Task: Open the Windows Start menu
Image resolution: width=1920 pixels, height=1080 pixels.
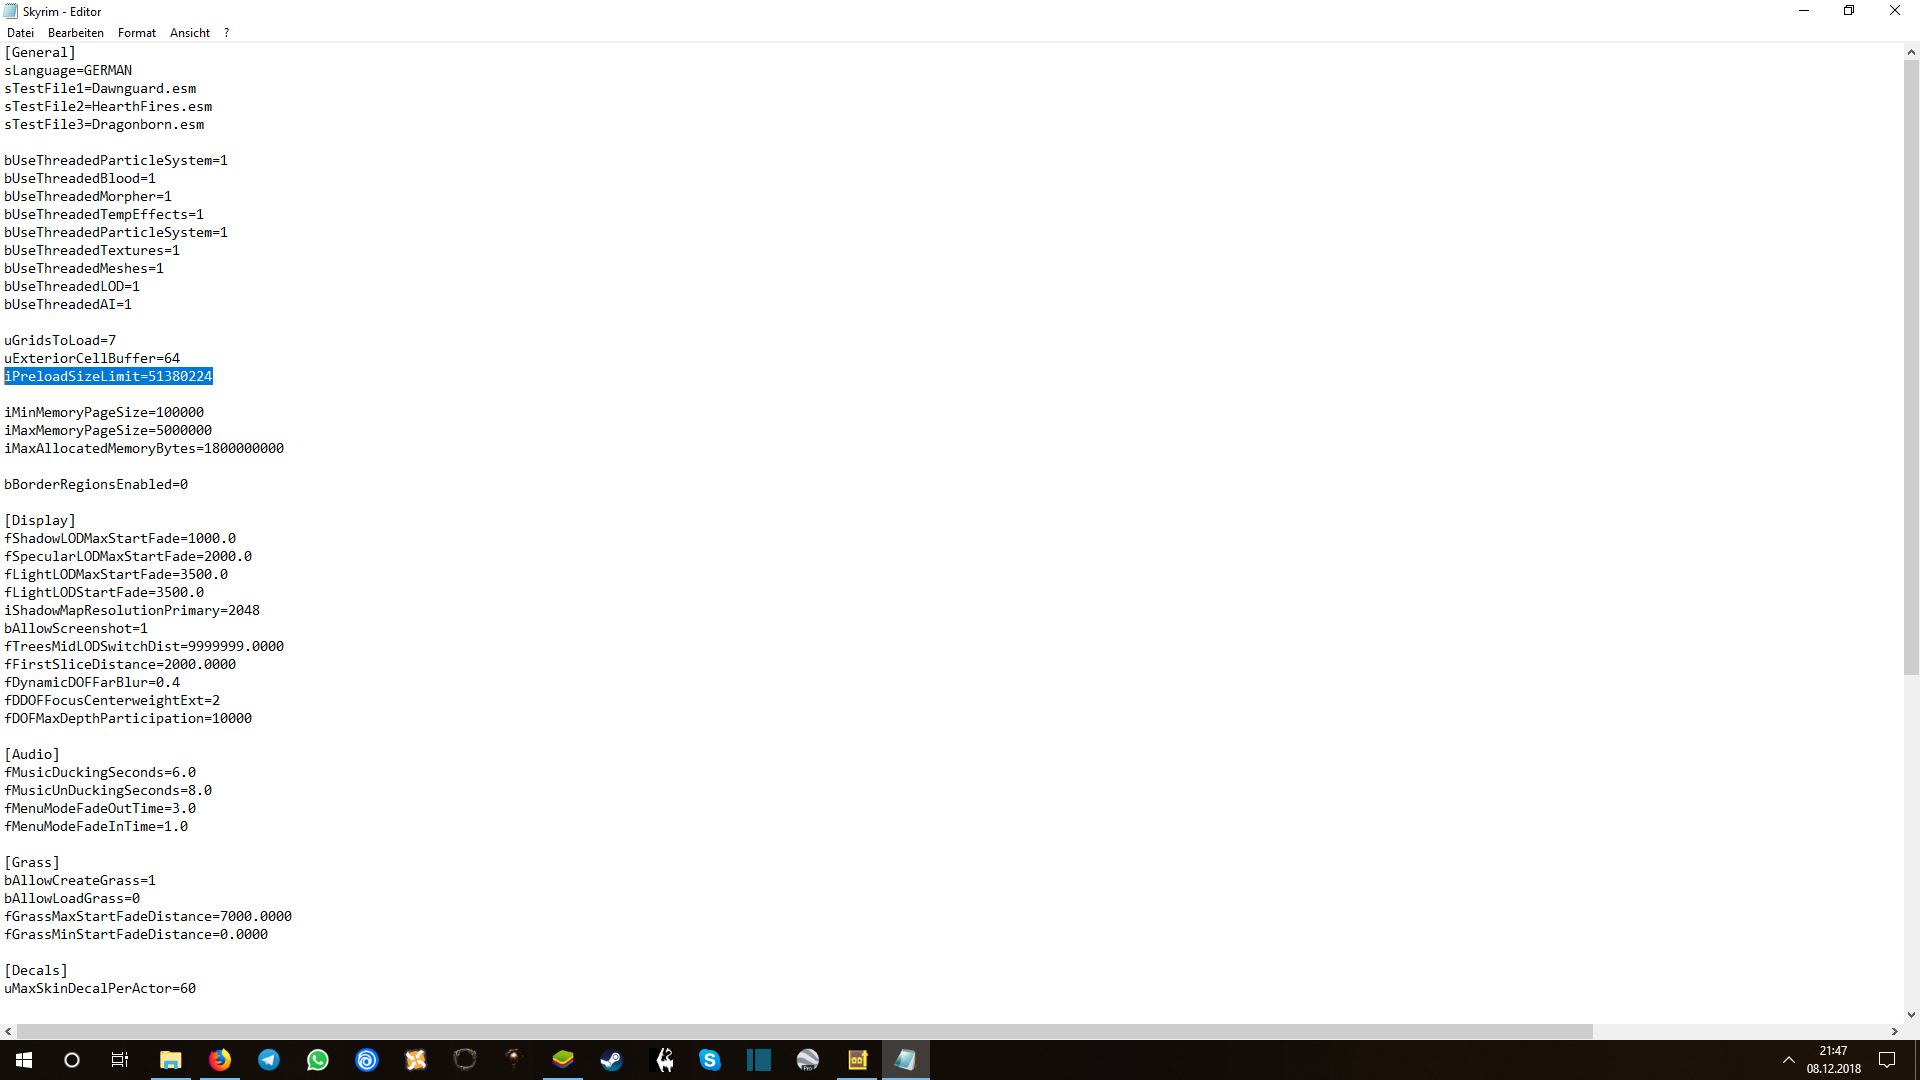Action: (x=23, y=1060)
